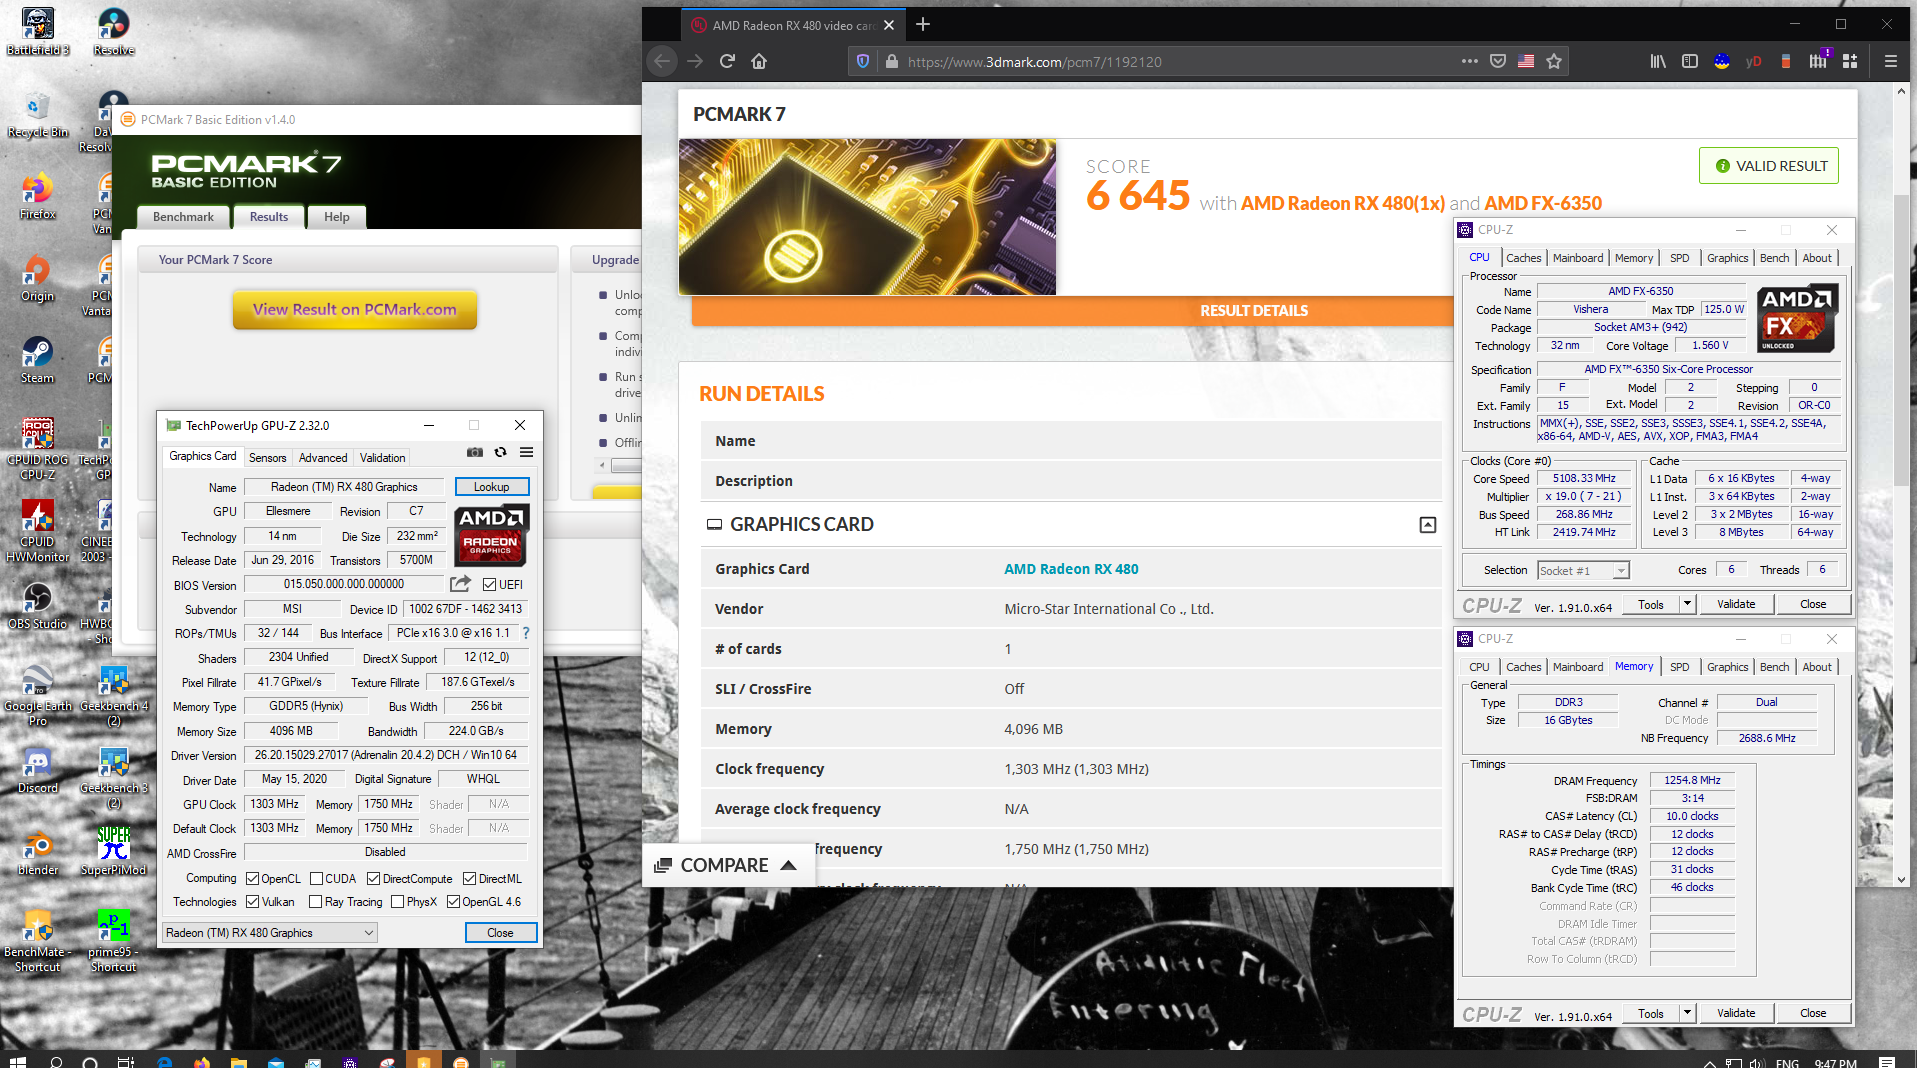Image resolution: width=1917 pixels, height=1068 pixels.
Task: Click the PCMark 7 result thumbnail image
Action: [867, 217]
